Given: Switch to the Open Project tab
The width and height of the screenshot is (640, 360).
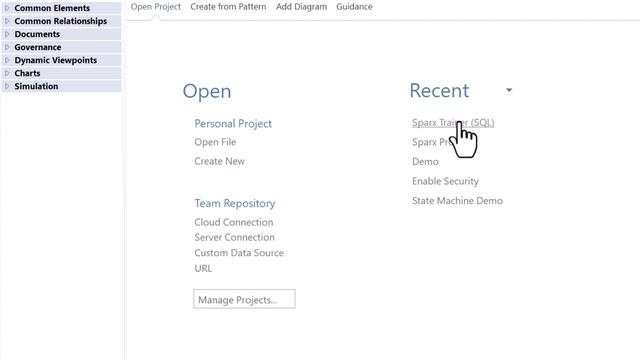Looking at the screenshot, I should click(x=156, y=7).
